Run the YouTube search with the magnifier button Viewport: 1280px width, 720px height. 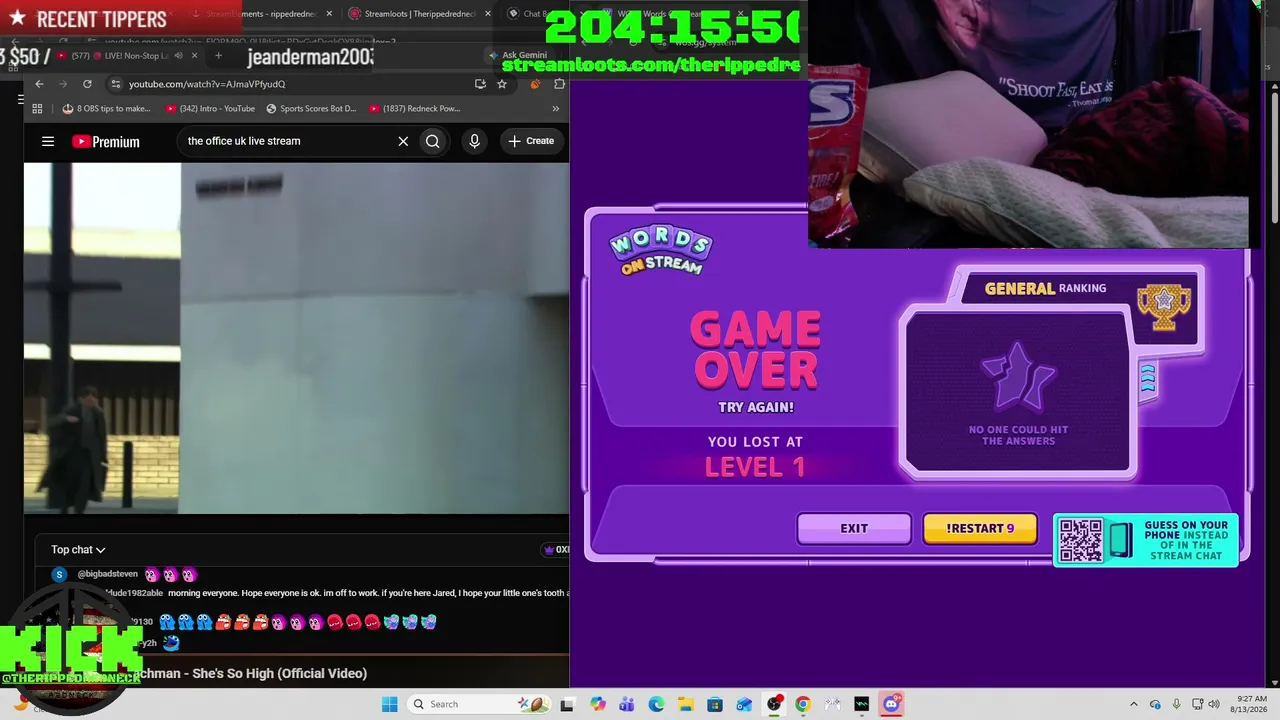point(432,141)
